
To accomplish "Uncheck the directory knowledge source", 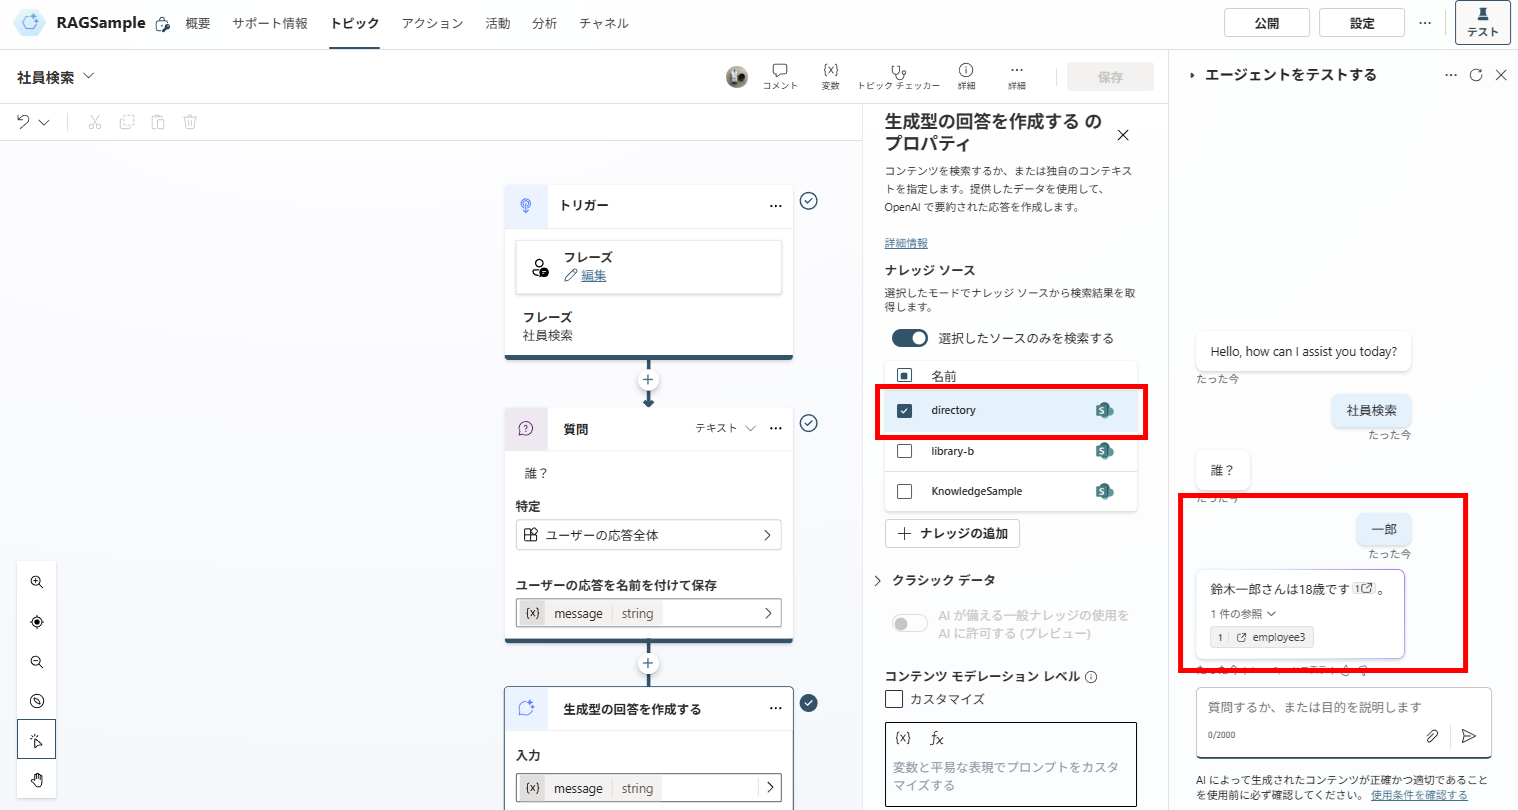I will pos(905,409).
